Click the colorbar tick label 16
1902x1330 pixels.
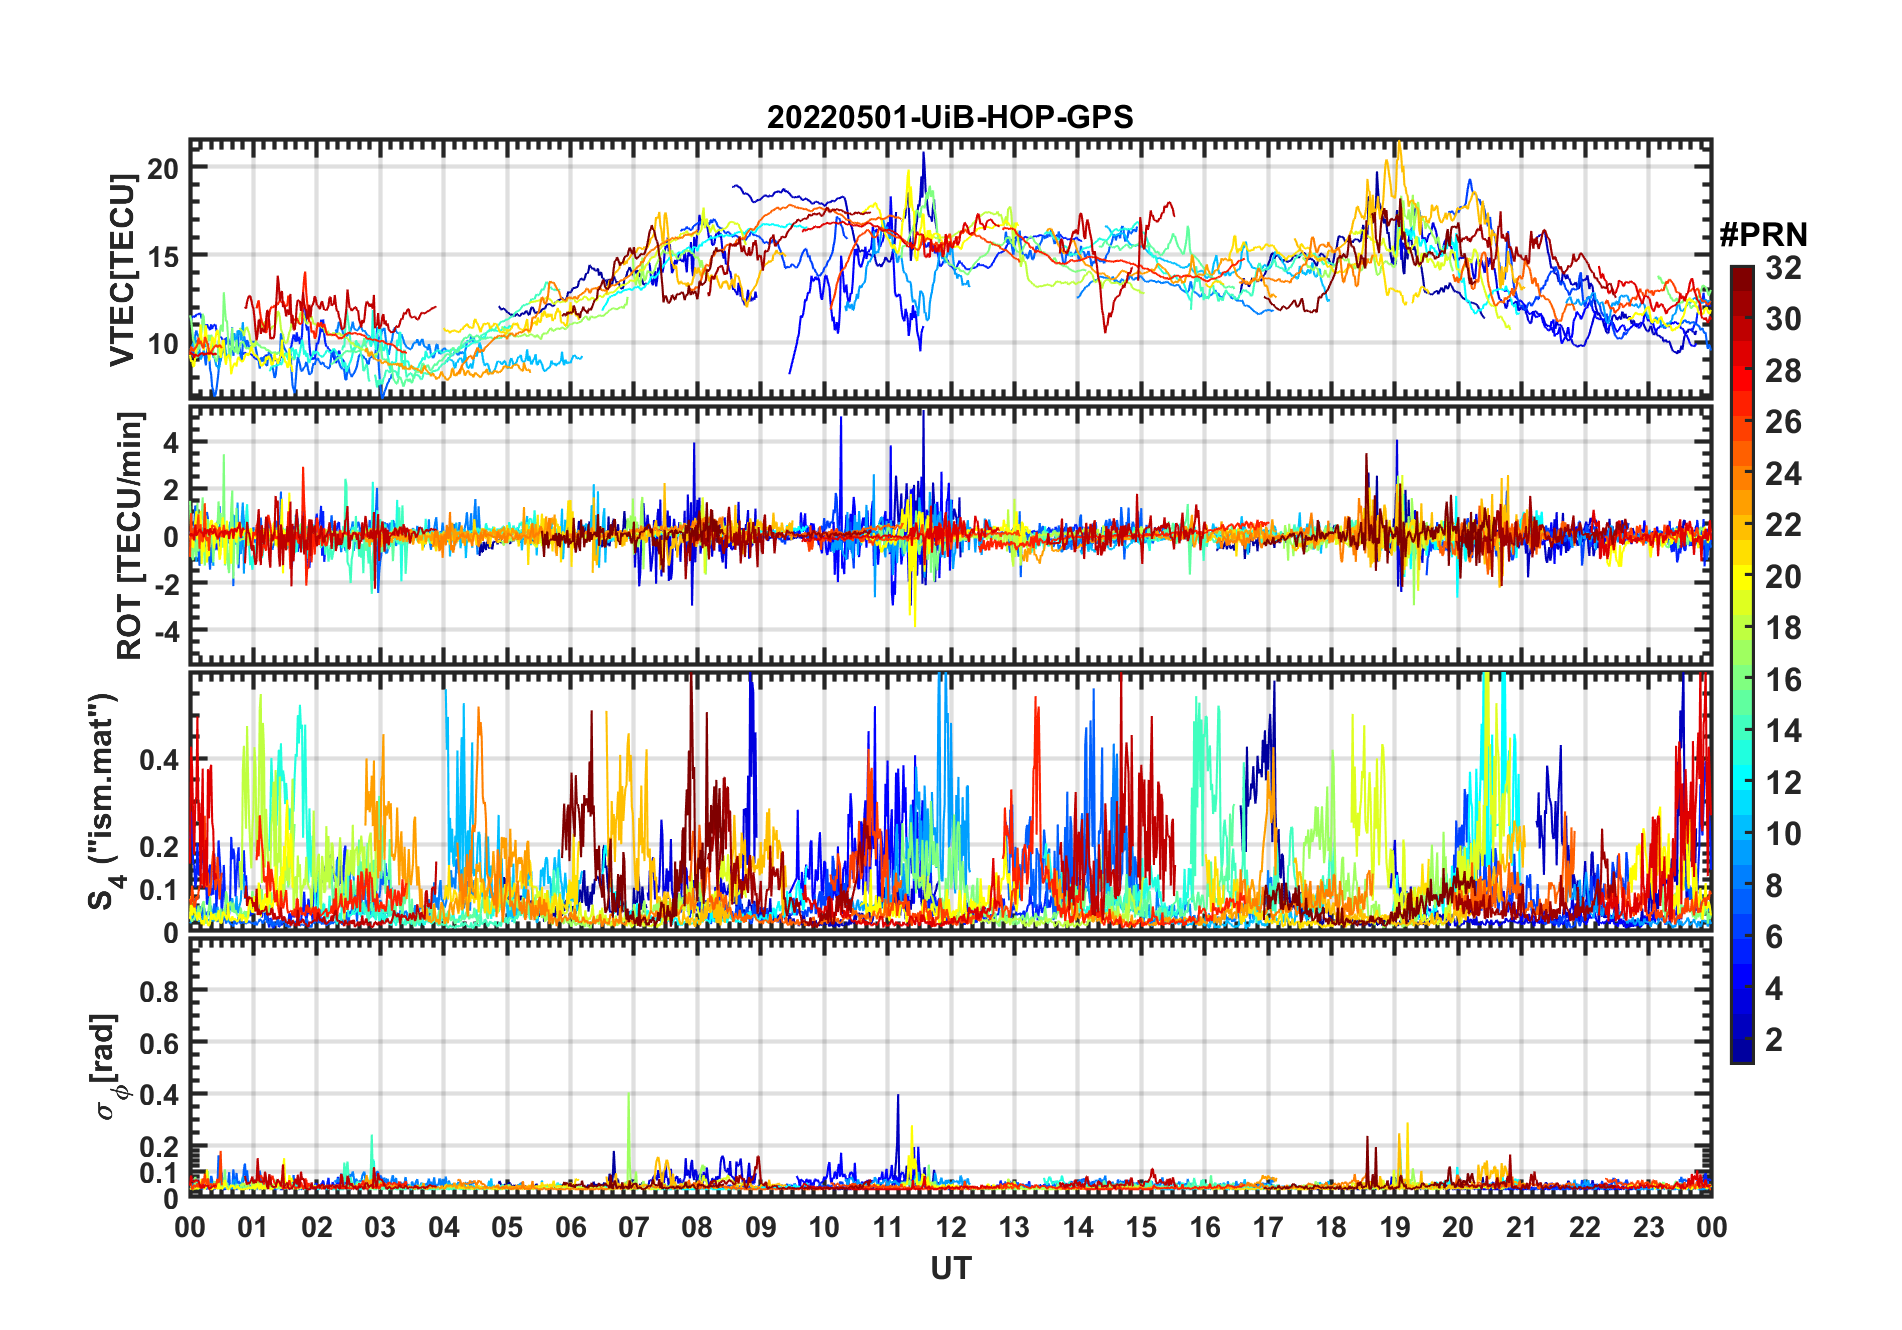tap(1783, 680)
